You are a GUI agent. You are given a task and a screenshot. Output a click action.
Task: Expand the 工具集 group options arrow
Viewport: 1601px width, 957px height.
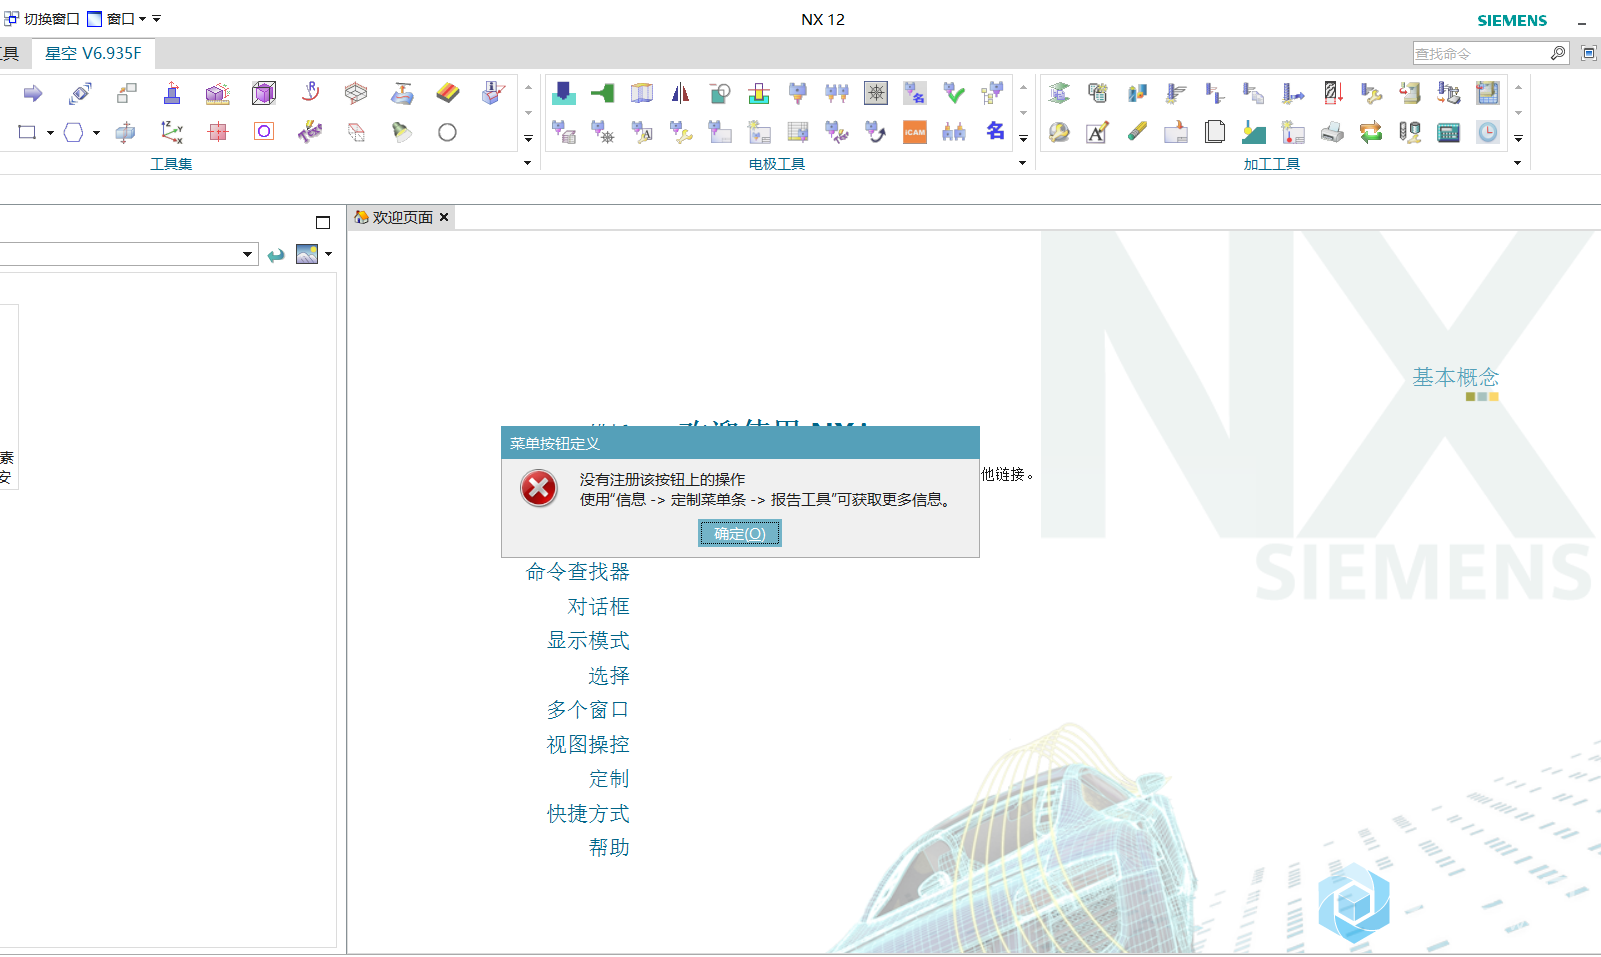528,163
